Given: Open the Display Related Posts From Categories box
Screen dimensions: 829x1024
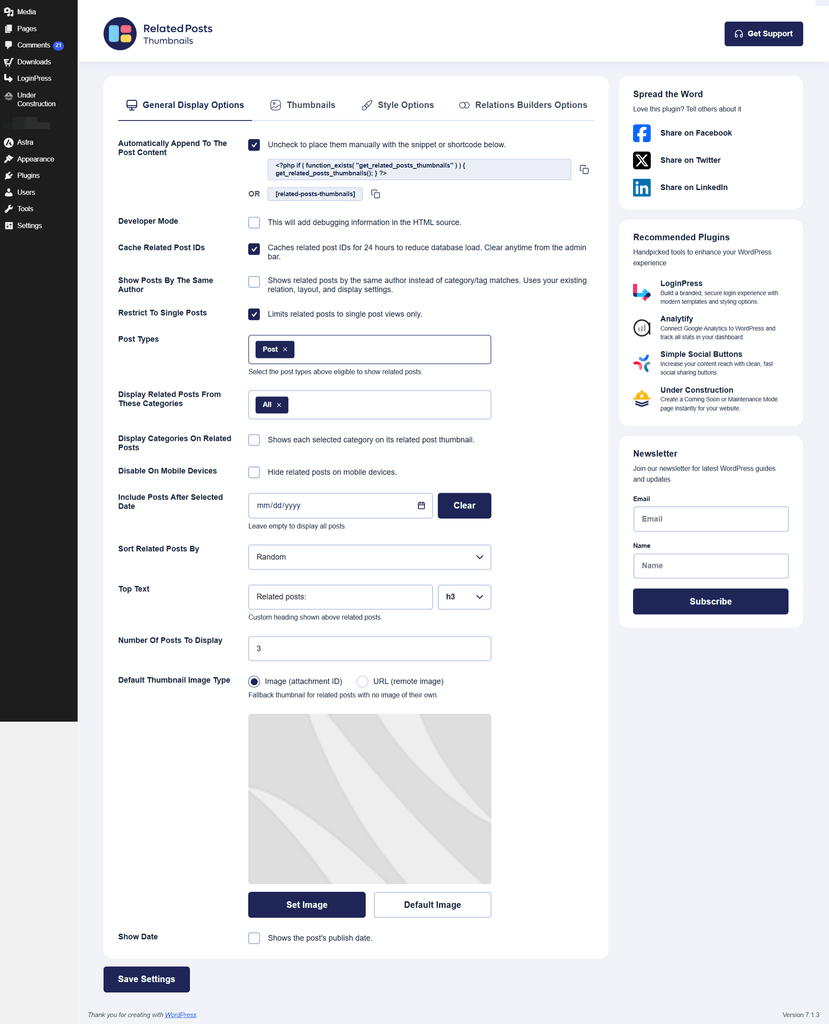Looking at the screenshot, I should pyautogui.click(x=370, y=405).
